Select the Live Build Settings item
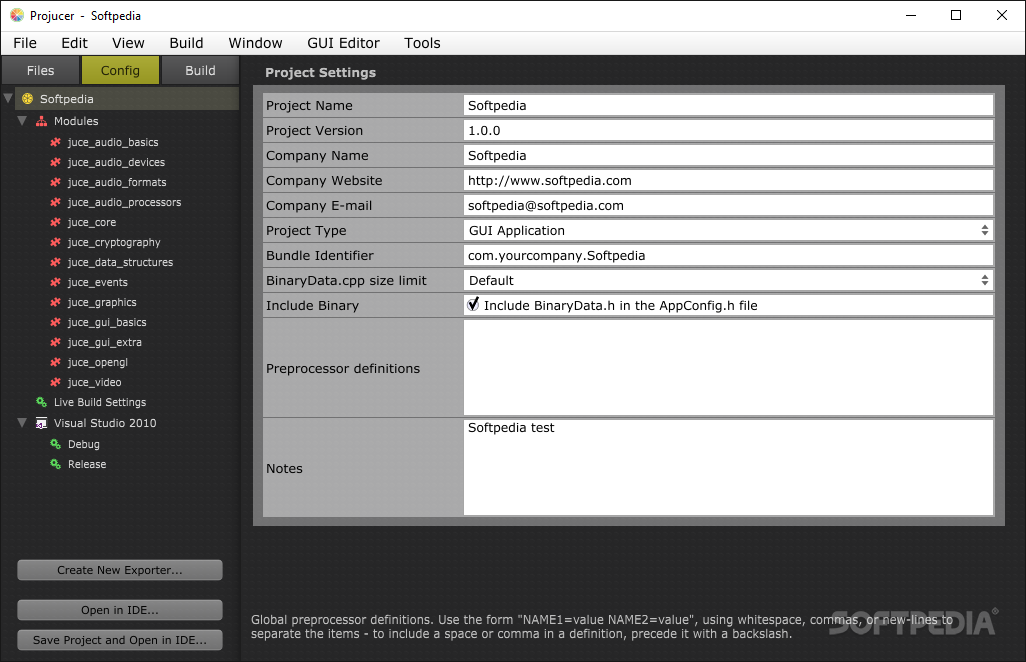 [99, 402]
